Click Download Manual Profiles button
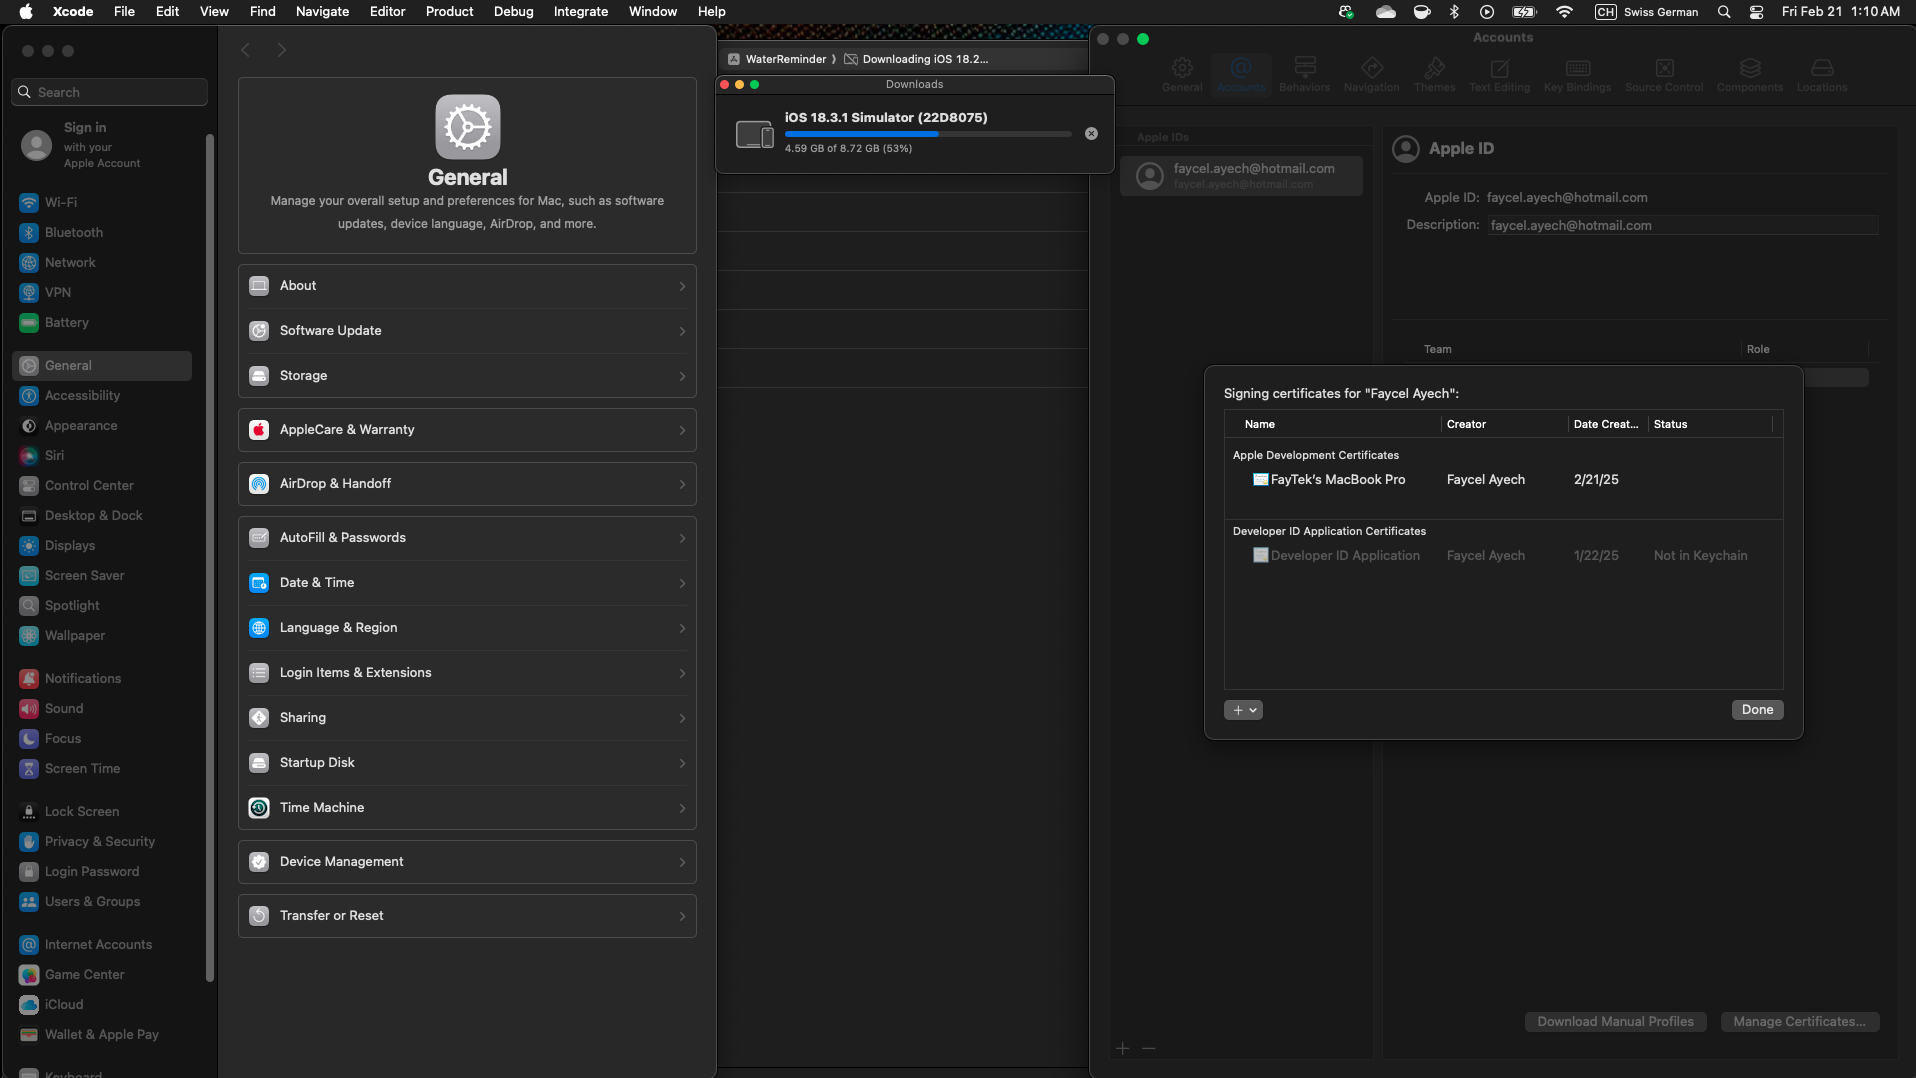The image size is (1916, 1078). click(1615, 1022)
